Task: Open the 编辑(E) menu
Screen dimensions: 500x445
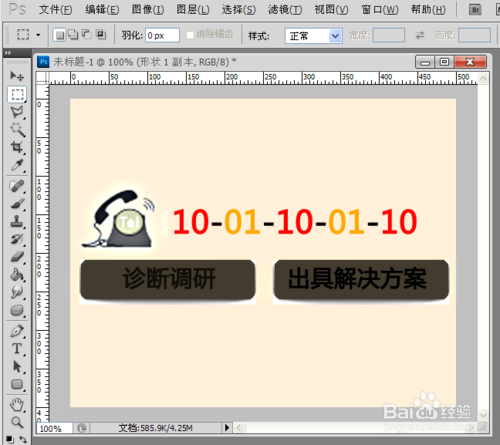Action: [102, 10]
